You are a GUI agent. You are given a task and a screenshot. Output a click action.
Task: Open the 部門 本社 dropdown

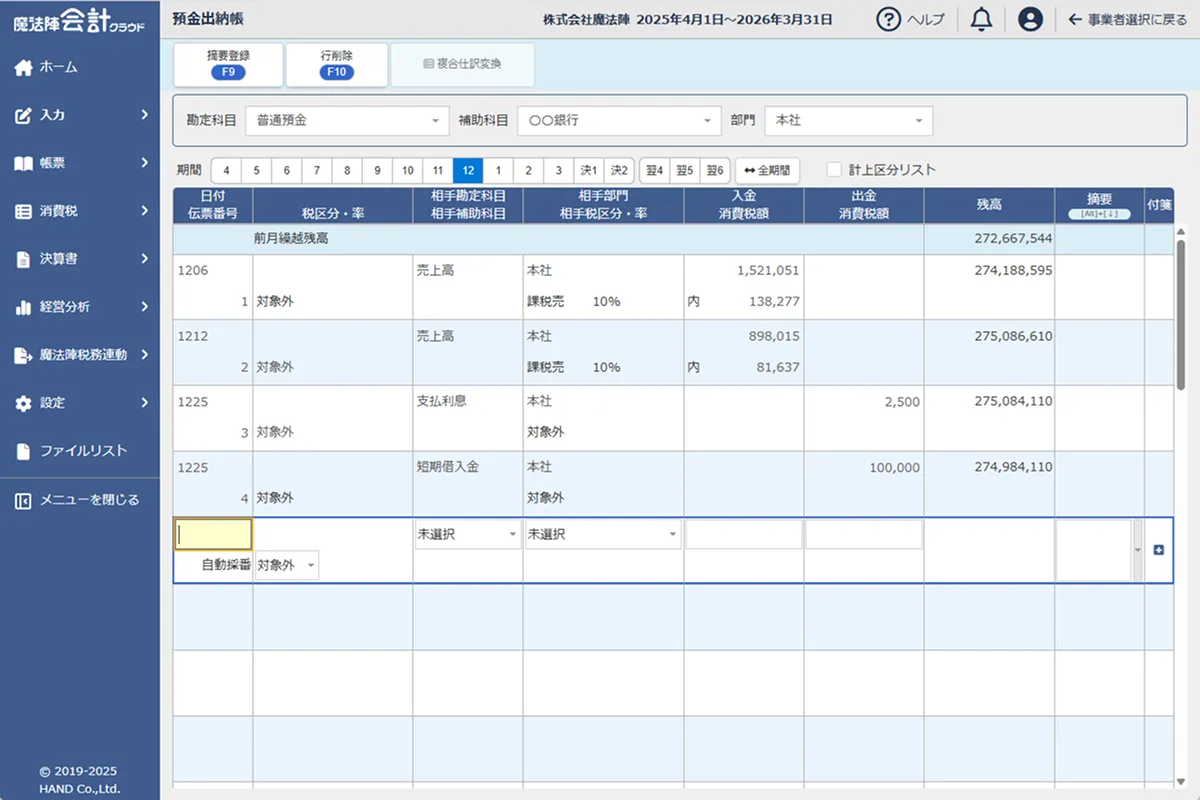(x=848, y=121)
